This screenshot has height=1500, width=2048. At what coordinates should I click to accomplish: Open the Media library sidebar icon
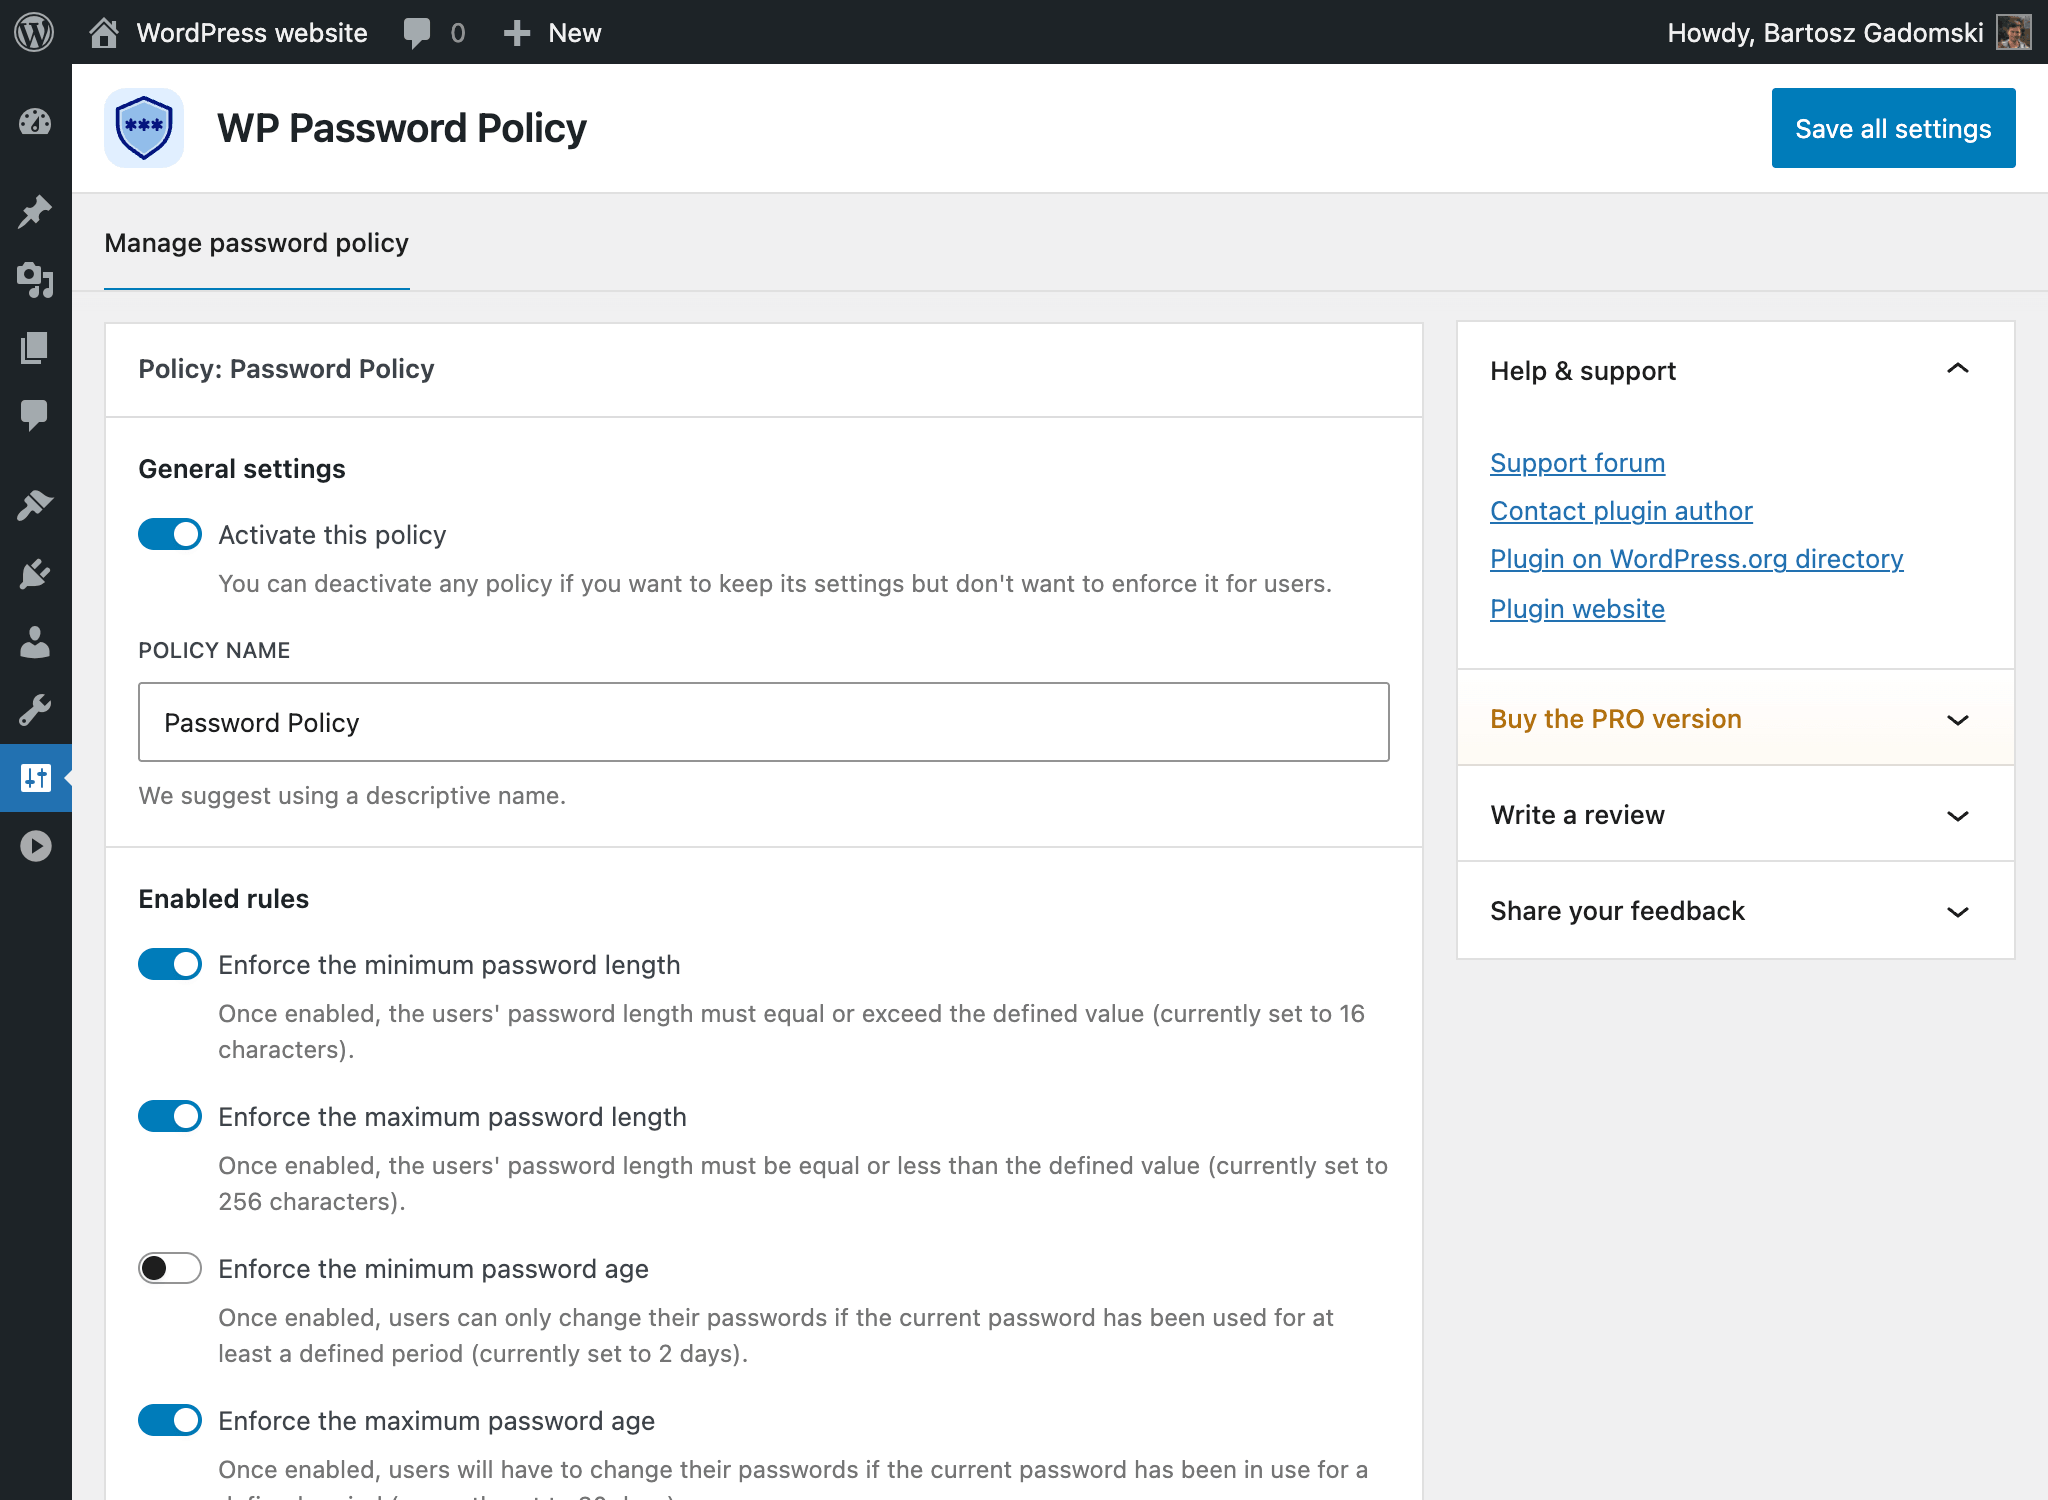pyautogui.click(x=35, y=280)
